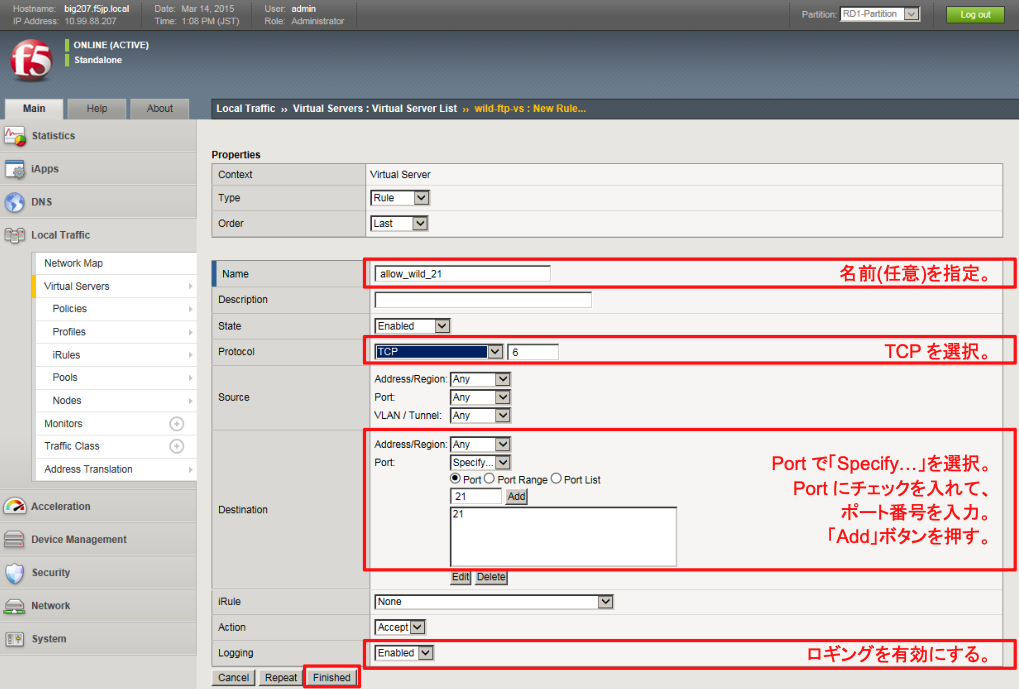This screenshot has height=689, width=1019.
Task: Switch to the About tab
Action: [x=160, y=109]
